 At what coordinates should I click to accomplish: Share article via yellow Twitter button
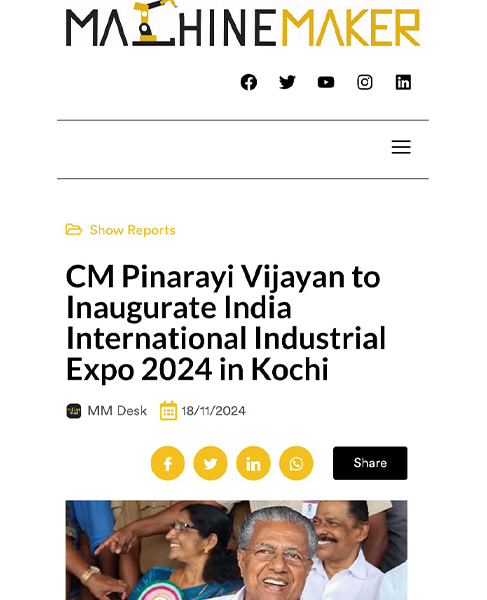(x=210, y=463)
